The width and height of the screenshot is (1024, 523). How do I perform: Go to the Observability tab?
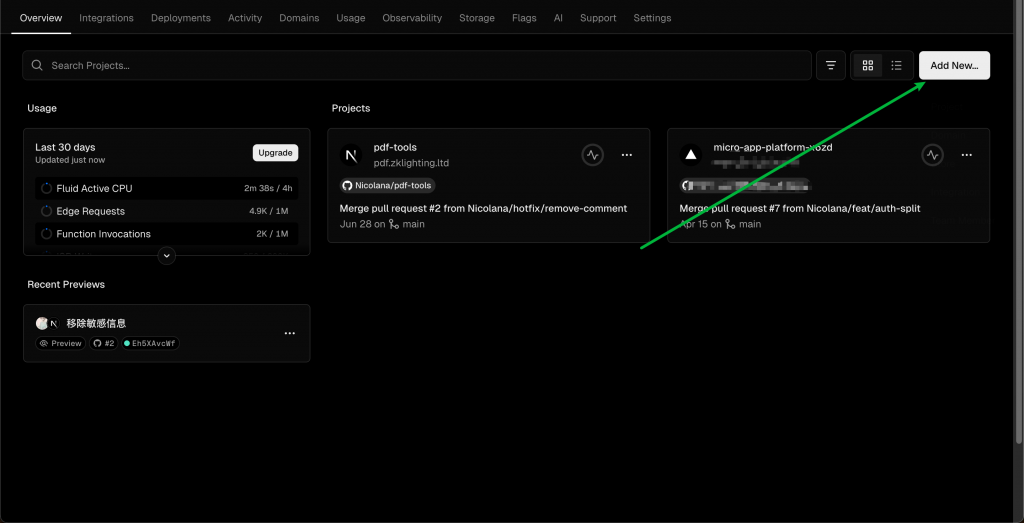tap(412, 18)
